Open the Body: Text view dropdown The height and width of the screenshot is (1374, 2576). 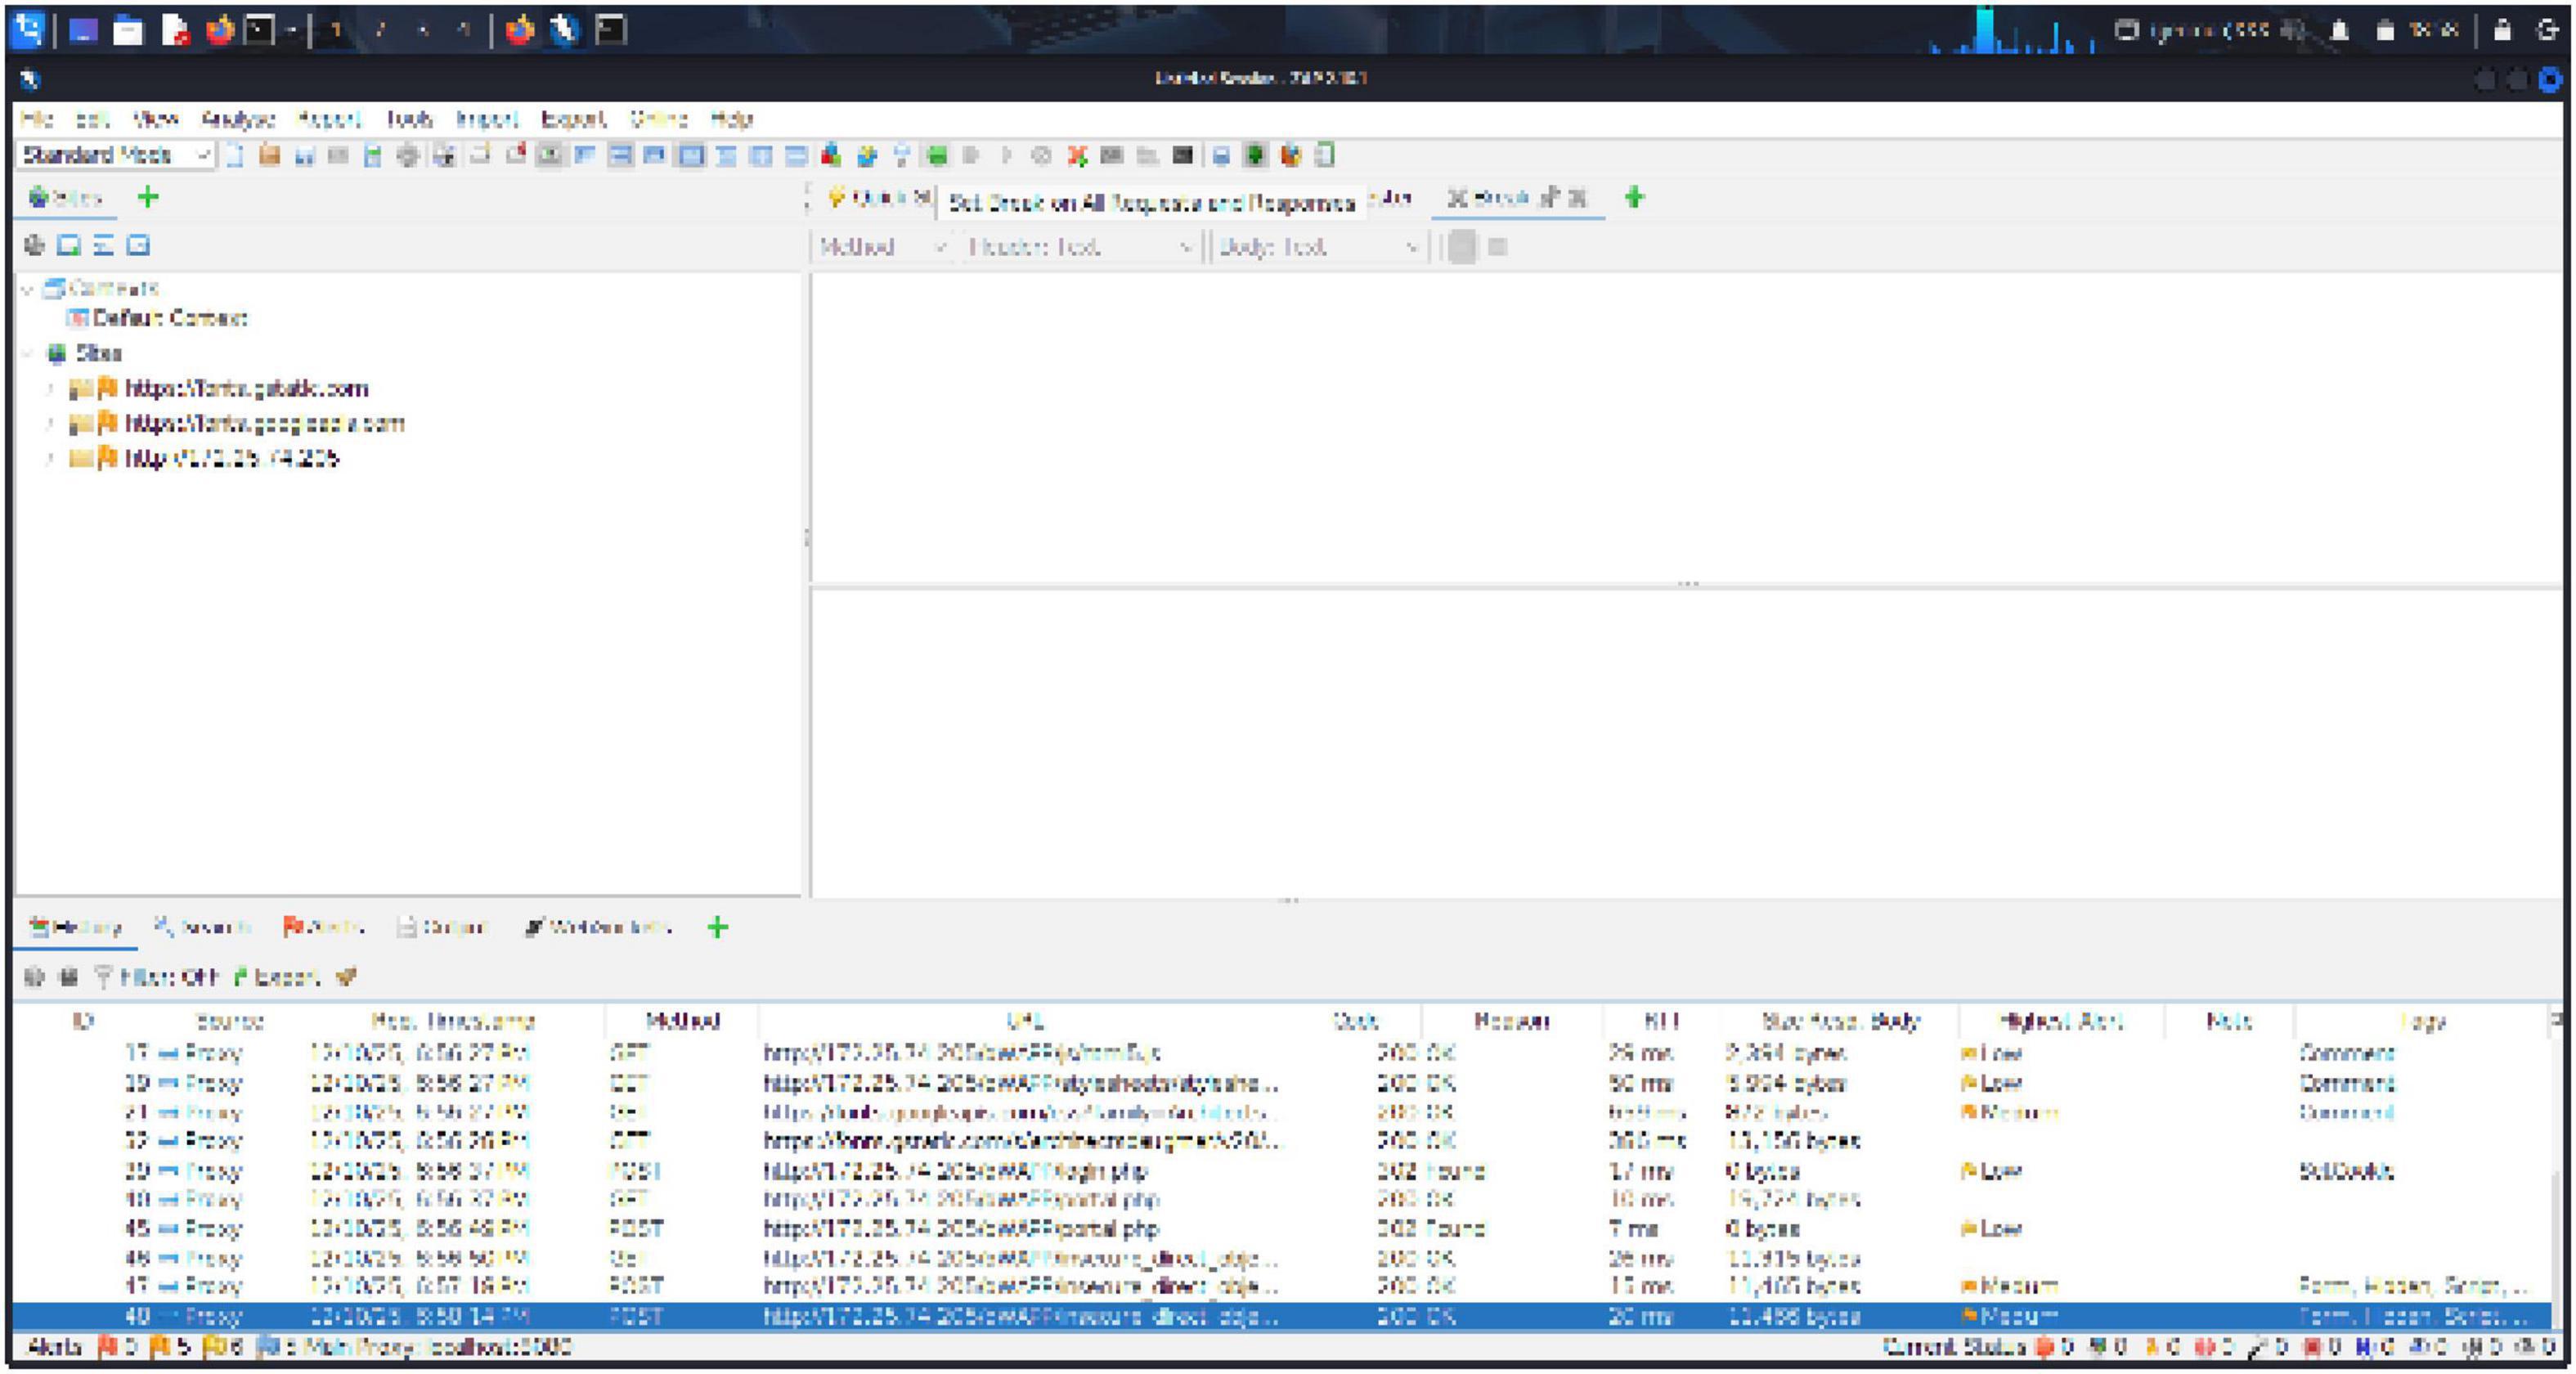[x=1318, y=246]
